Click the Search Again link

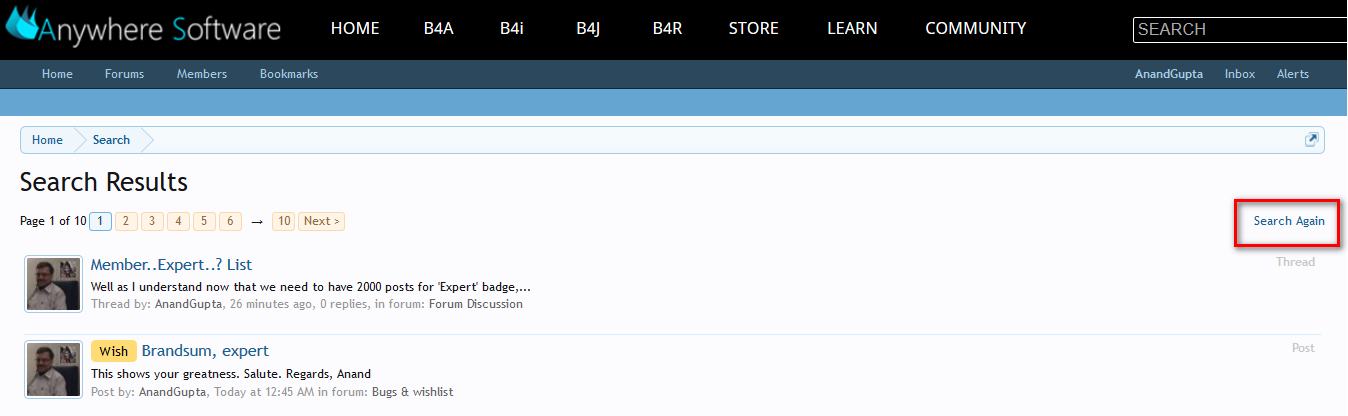(1289, 221)
